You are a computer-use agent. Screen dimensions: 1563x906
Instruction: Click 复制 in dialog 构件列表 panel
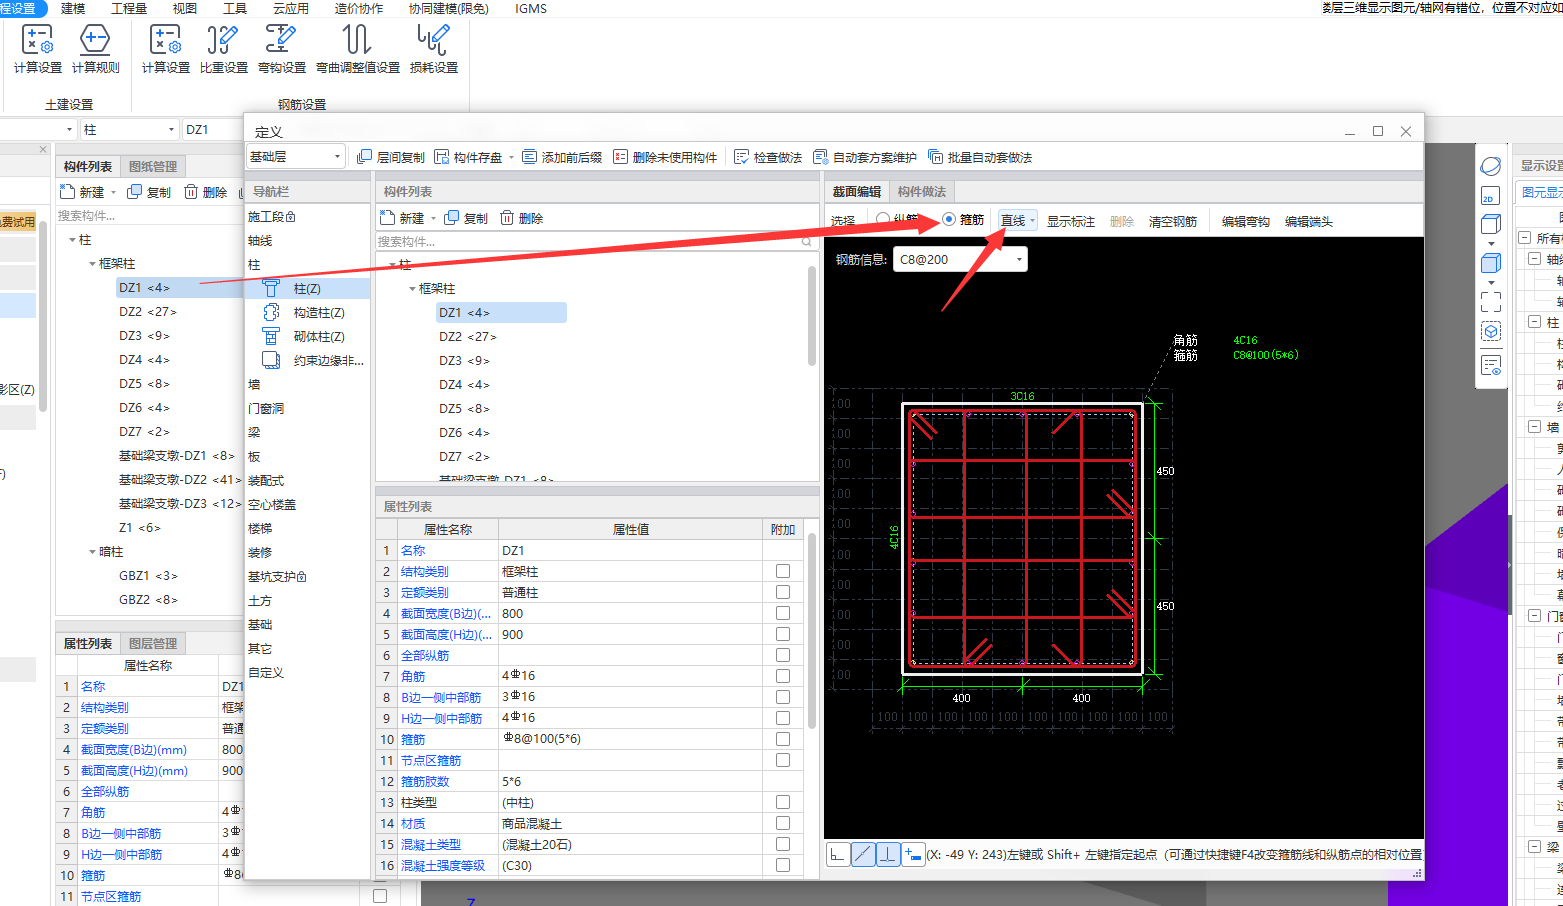(466, 218)
